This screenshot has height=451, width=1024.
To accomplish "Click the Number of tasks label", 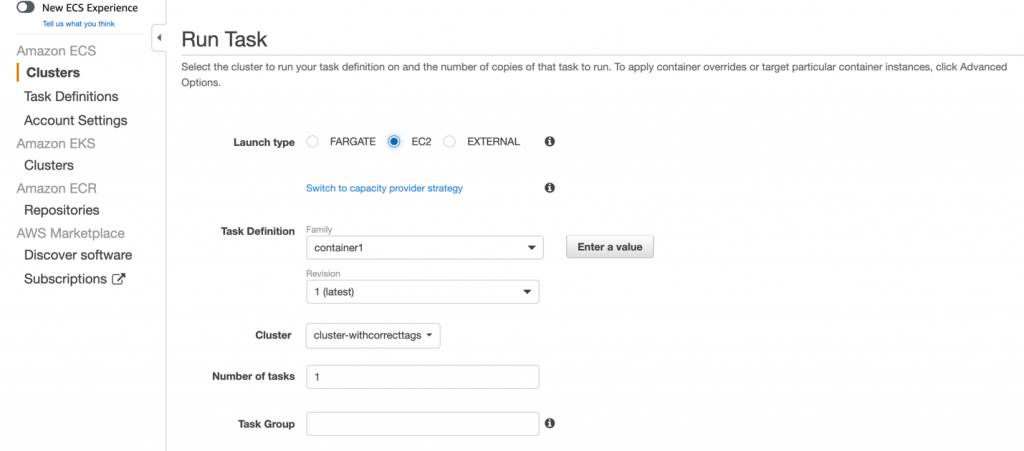I will pos(253,377).
